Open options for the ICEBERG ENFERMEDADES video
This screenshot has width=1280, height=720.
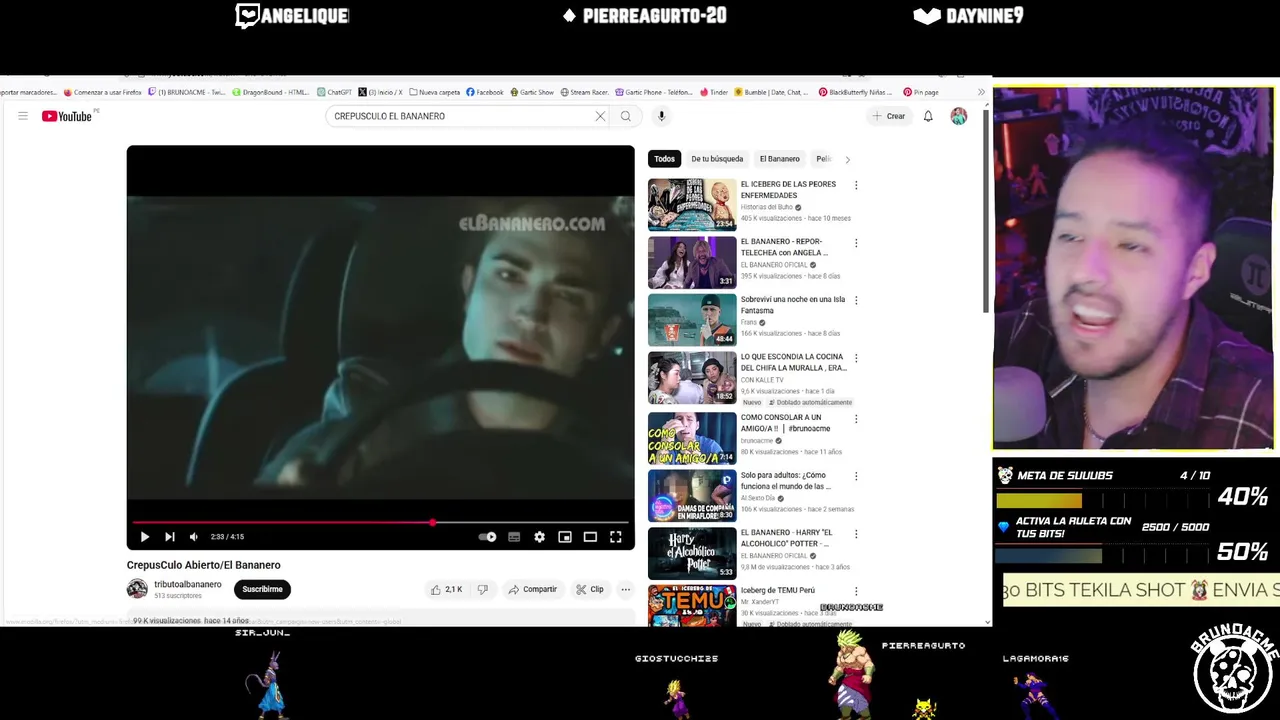tap(856, 185)
